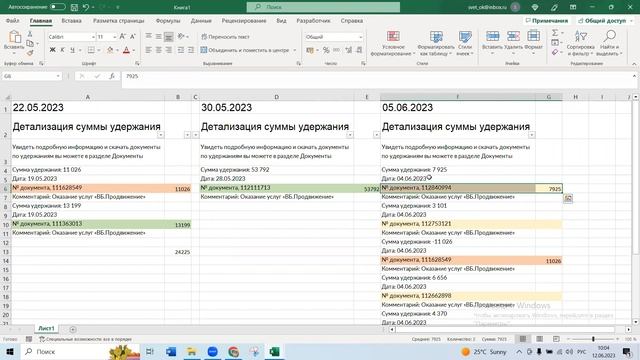Click Decrease Indent icon
The height and width of the screenshot is (360, 640).
pos(180,50)
